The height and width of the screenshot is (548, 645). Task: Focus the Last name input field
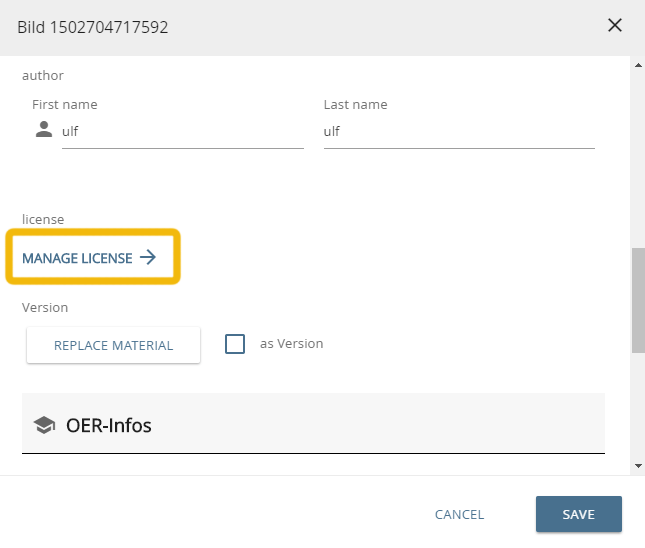coord(458,131)
